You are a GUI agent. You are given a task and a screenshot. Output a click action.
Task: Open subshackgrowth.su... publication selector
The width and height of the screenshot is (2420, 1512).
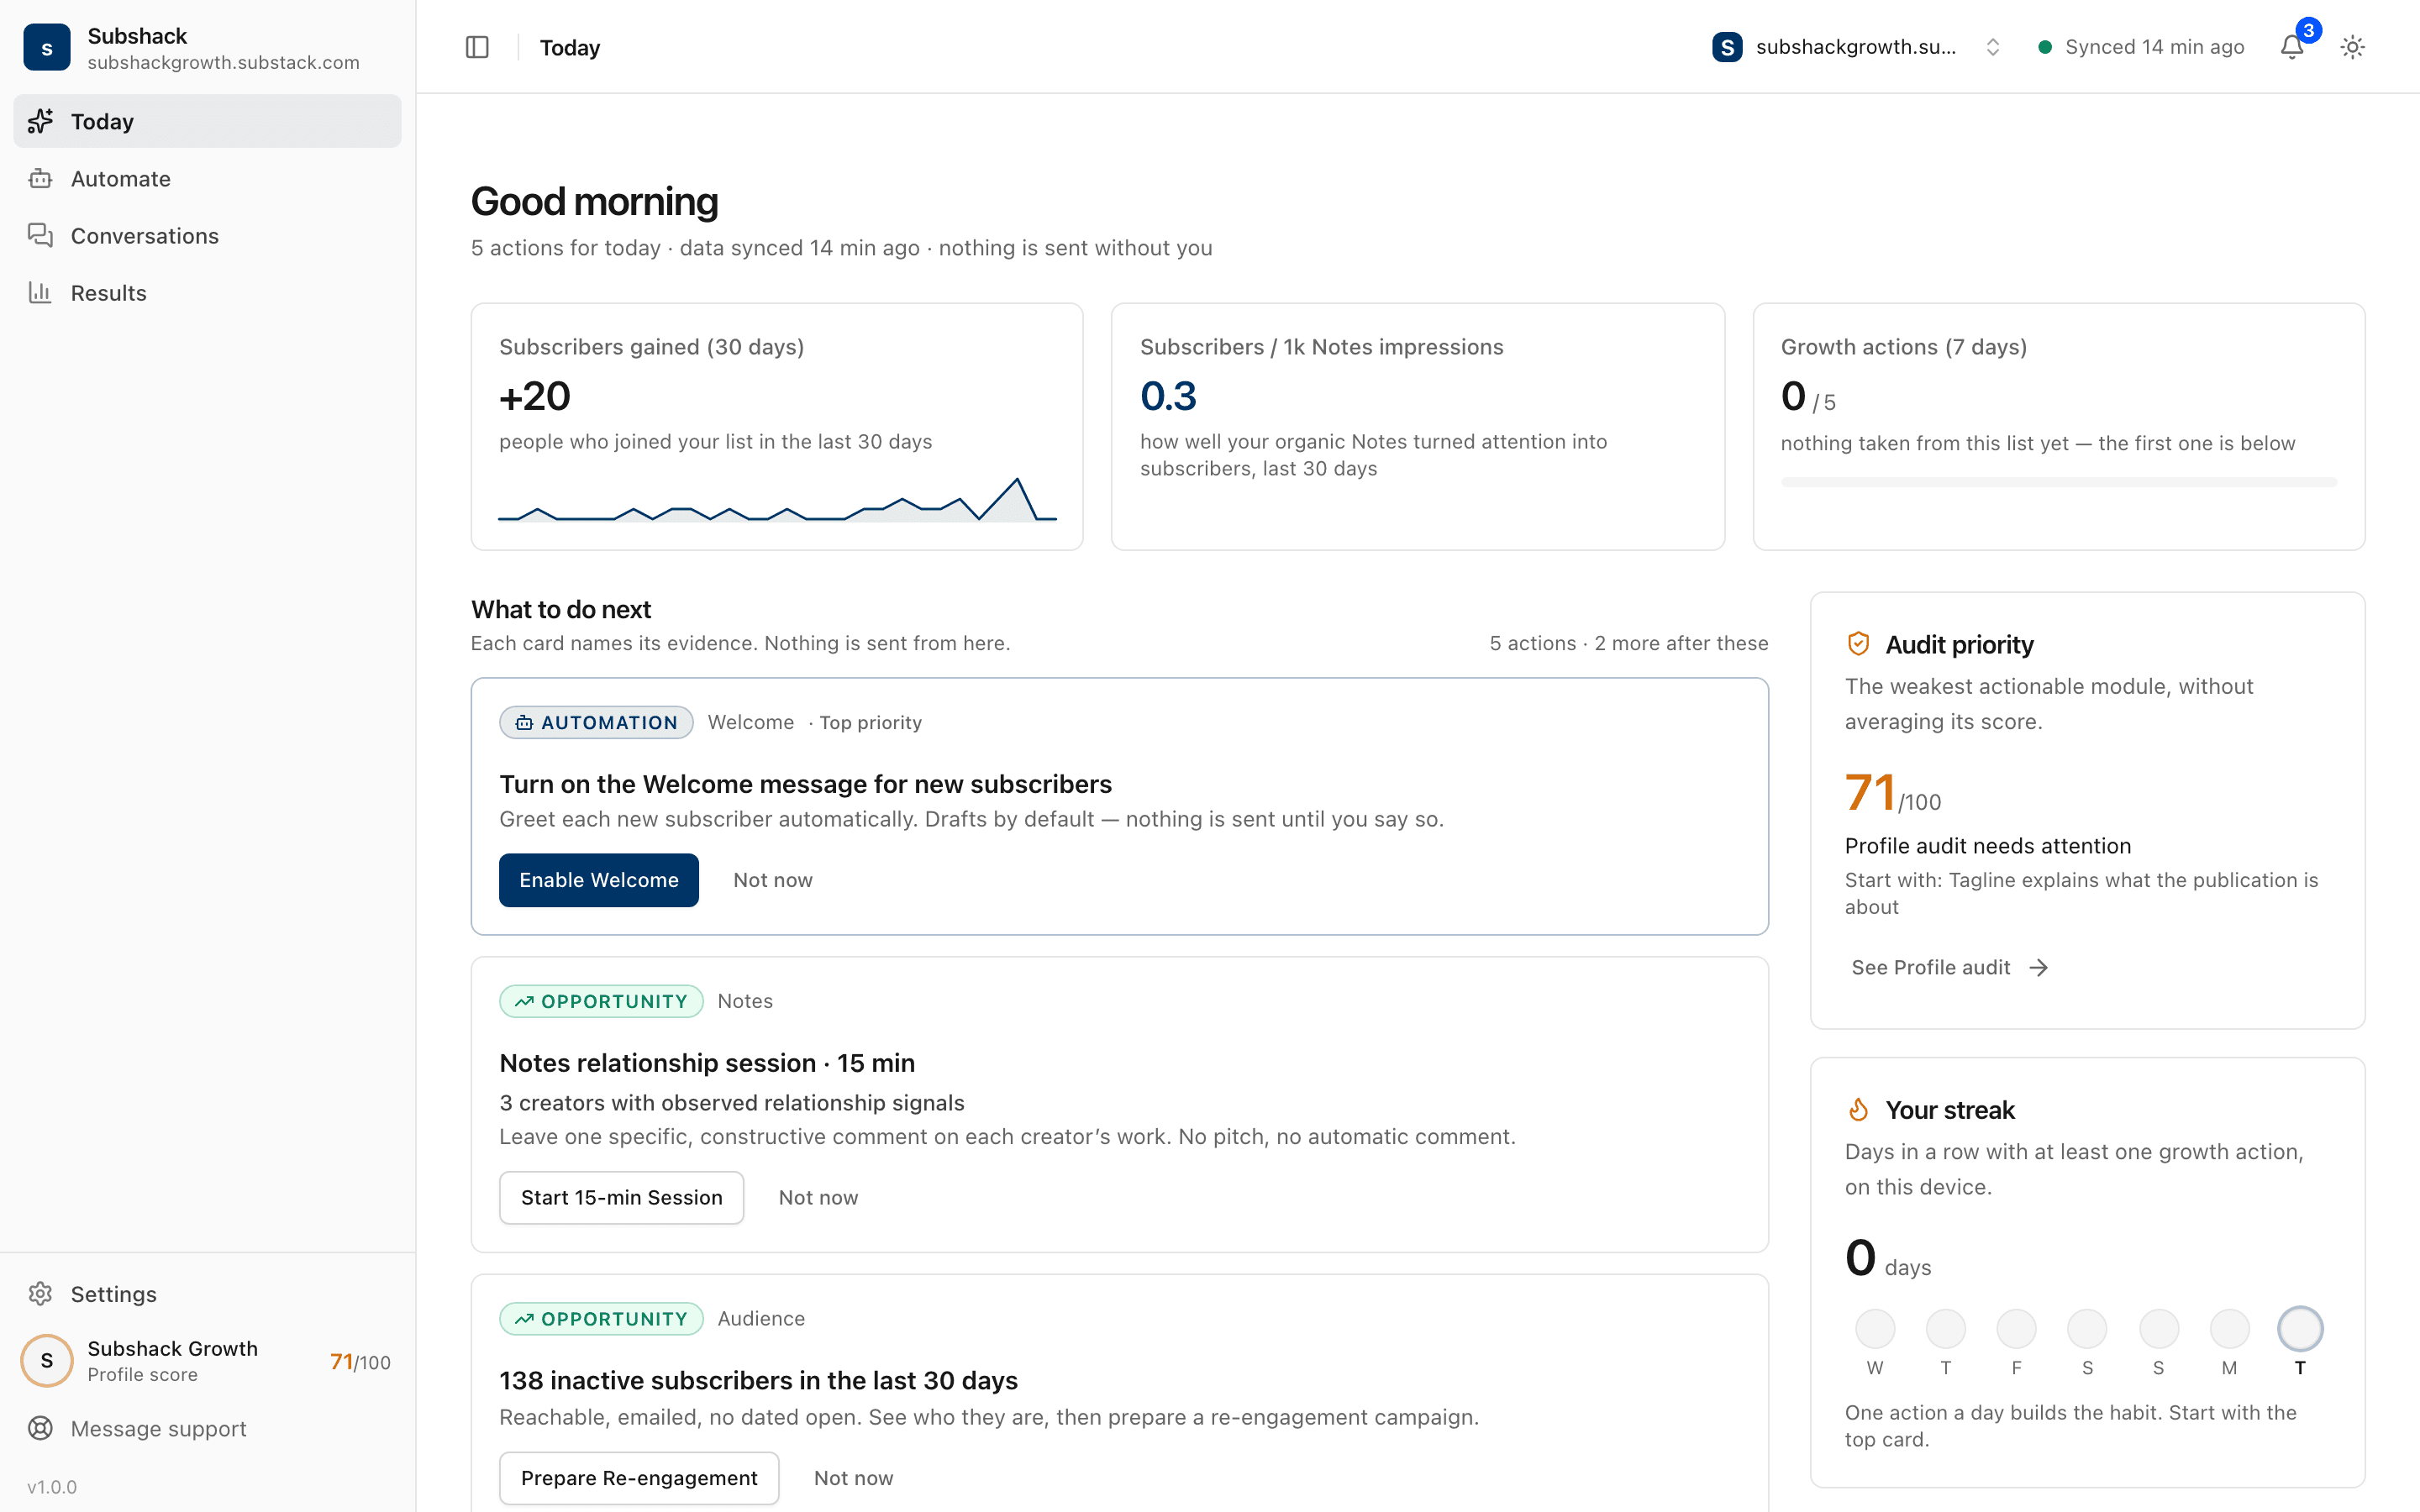1856,47
